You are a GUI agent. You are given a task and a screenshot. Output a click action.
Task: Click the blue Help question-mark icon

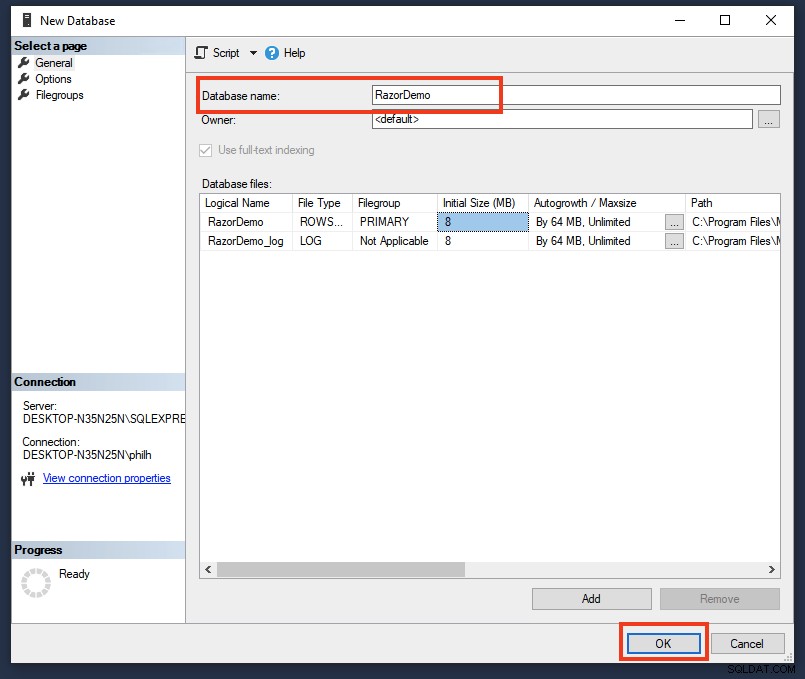(272, 53)
